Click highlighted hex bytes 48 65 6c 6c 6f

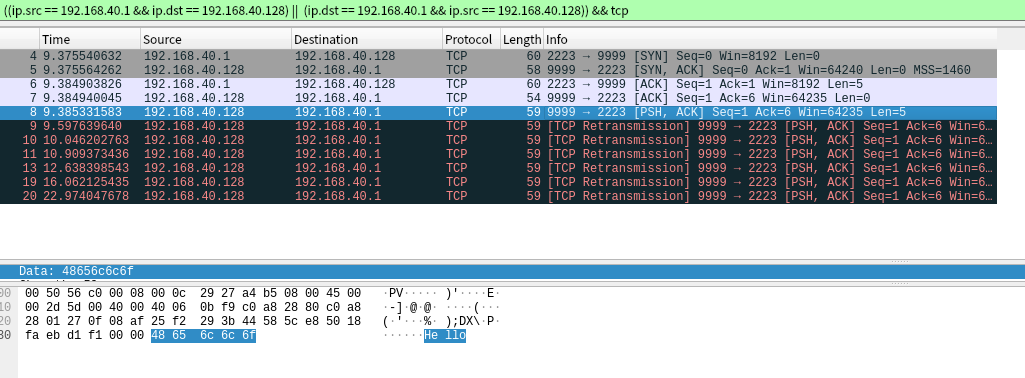point(203,336)
